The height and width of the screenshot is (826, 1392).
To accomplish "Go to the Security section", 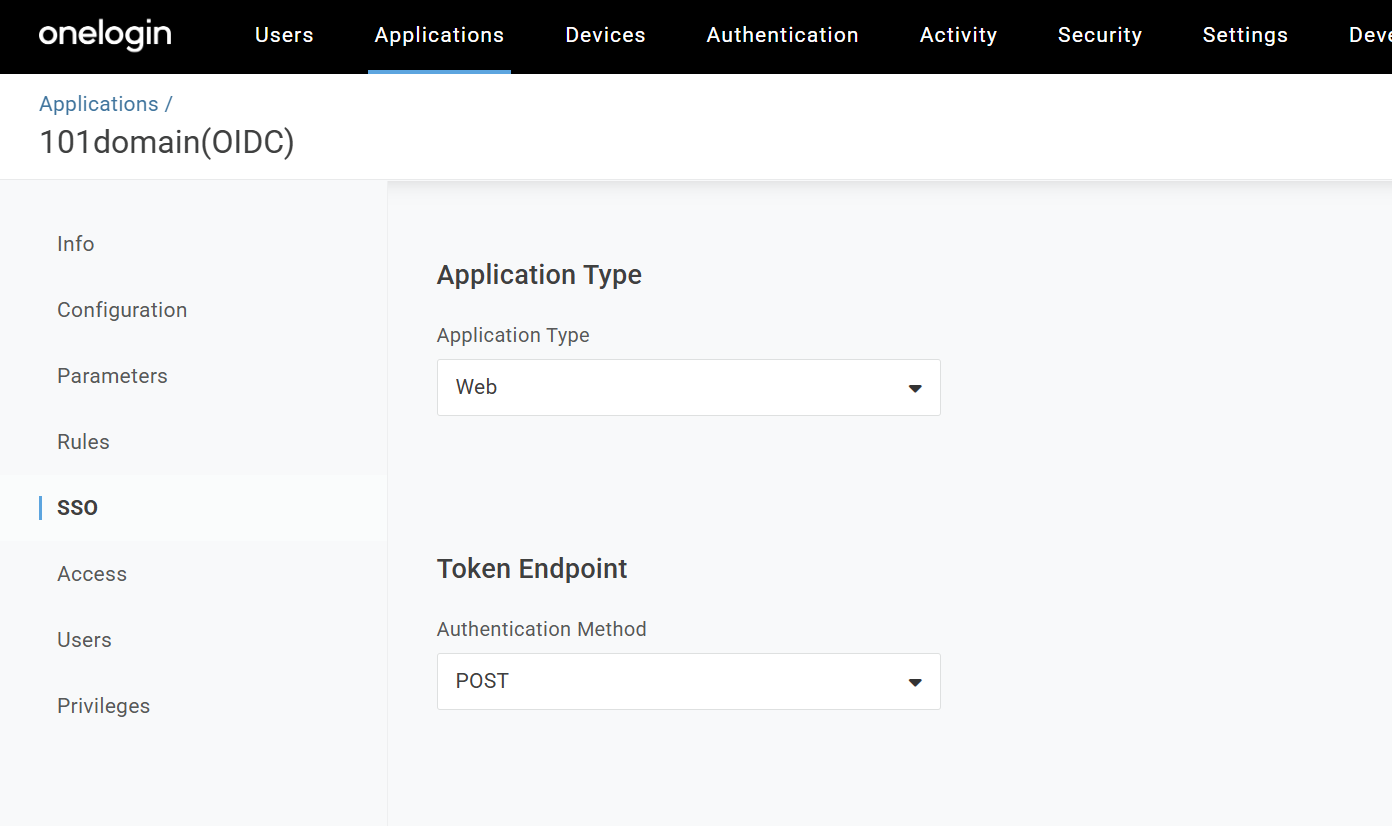I will (1099, 35).
